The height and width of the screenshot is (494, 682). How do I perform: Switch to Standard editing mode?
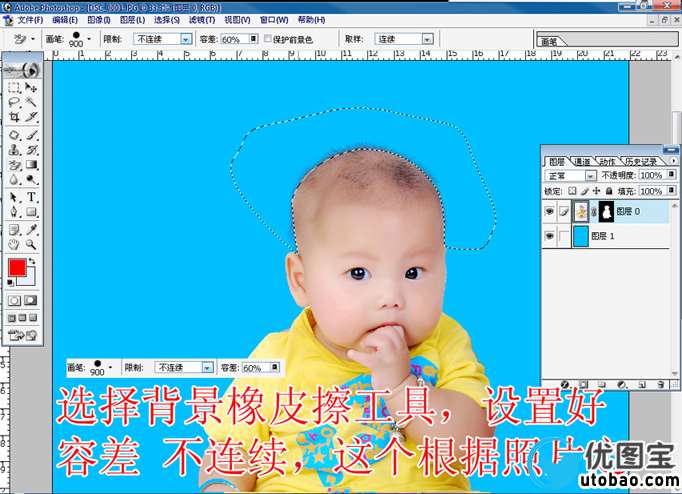(14, 300)
